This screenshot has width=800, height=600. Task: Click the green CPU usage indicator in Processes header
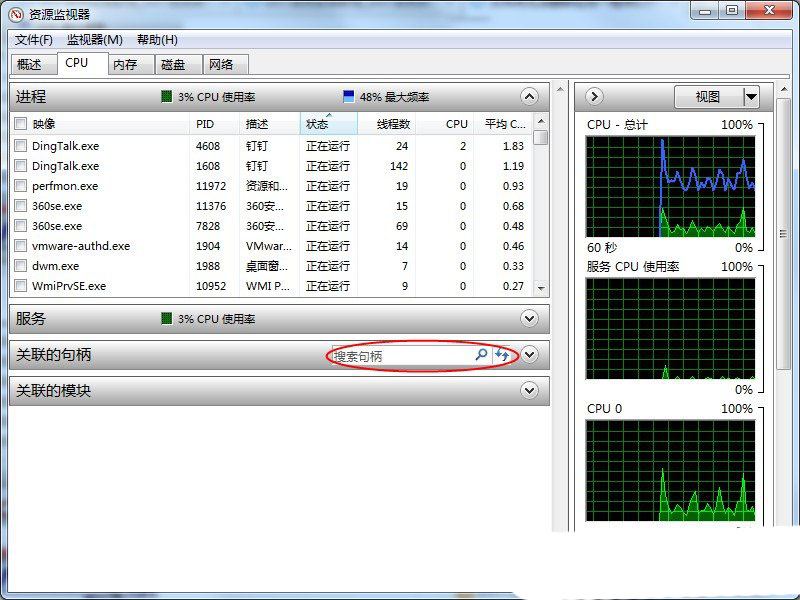tap(166, 97)
